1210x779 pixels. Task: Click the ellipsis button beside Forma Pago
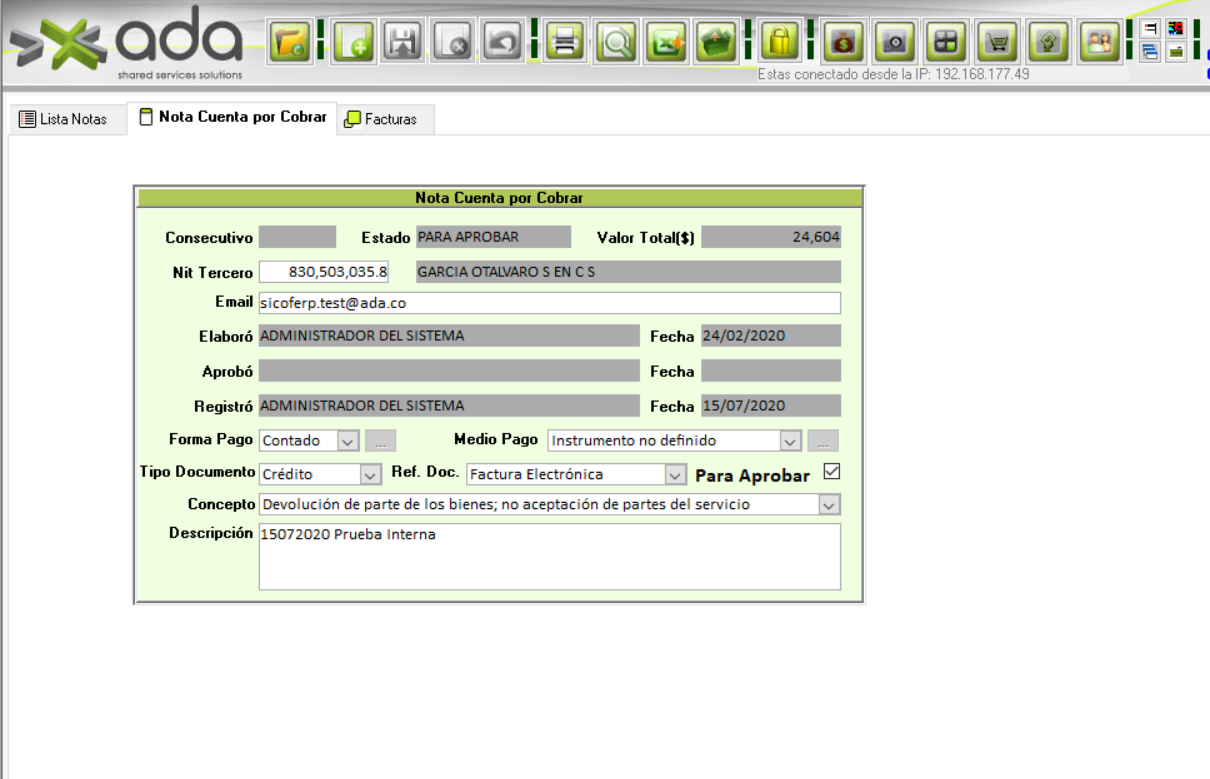pos(380,440)
